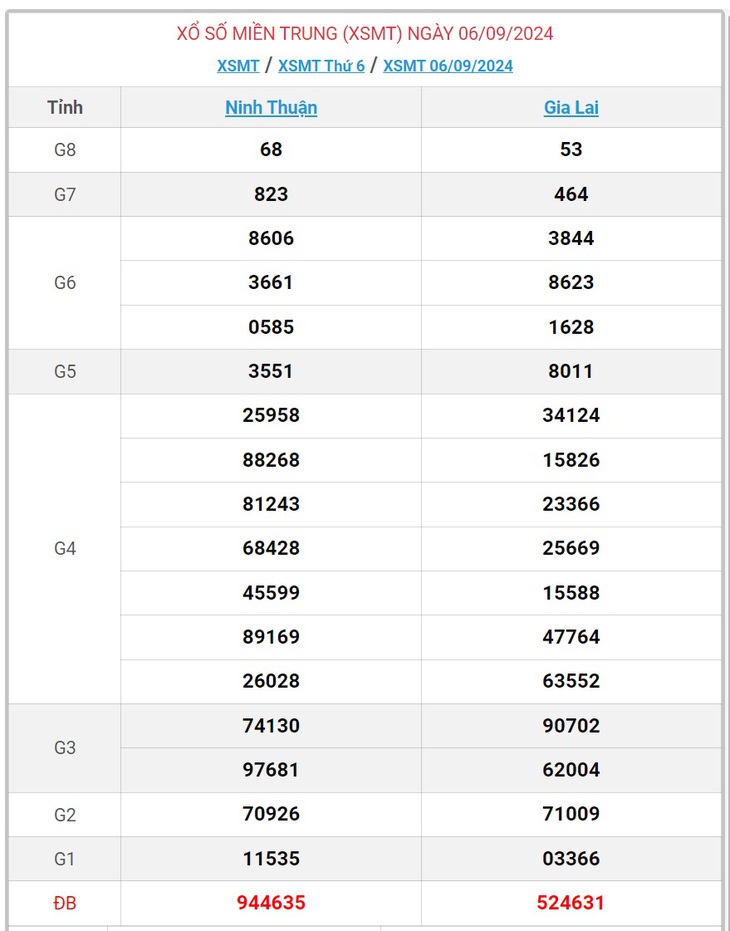Screen dimensions: 730x931
Task: Click Gia Lai G1 result 03366
Action: [x=571, y=858]
